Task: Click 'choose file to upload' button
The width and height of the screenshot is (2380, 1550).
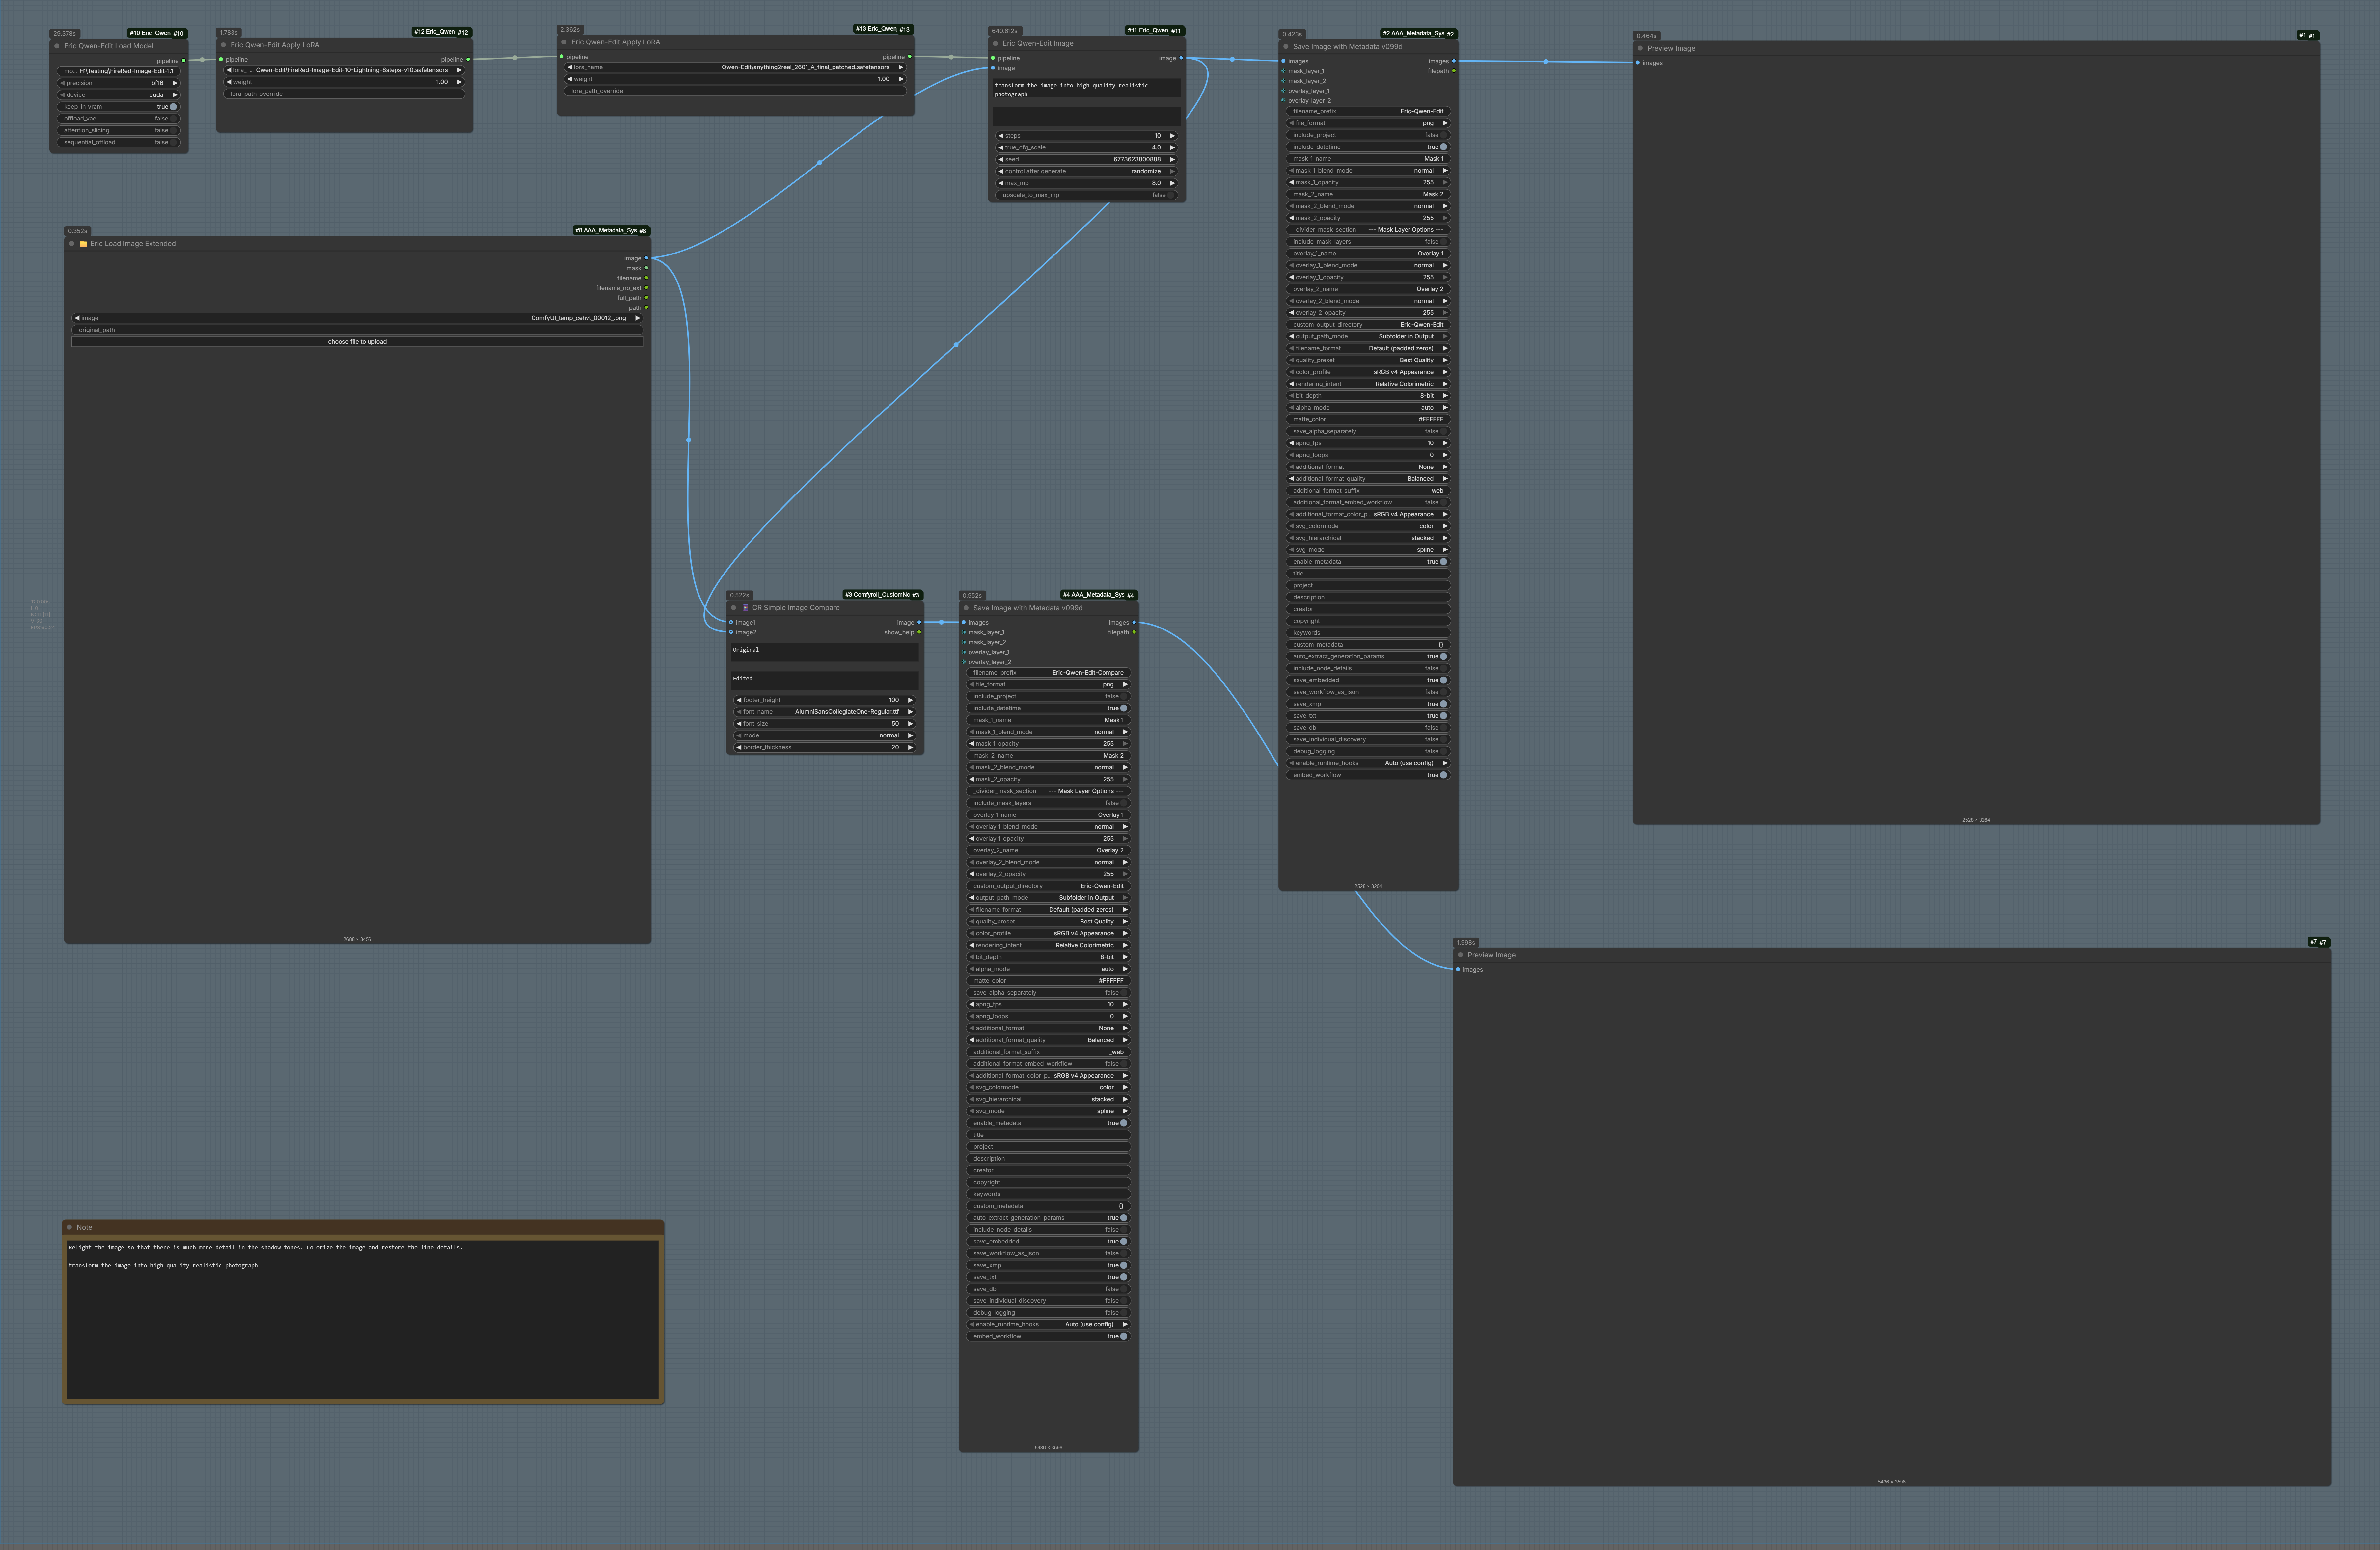Action: (357, 342)
